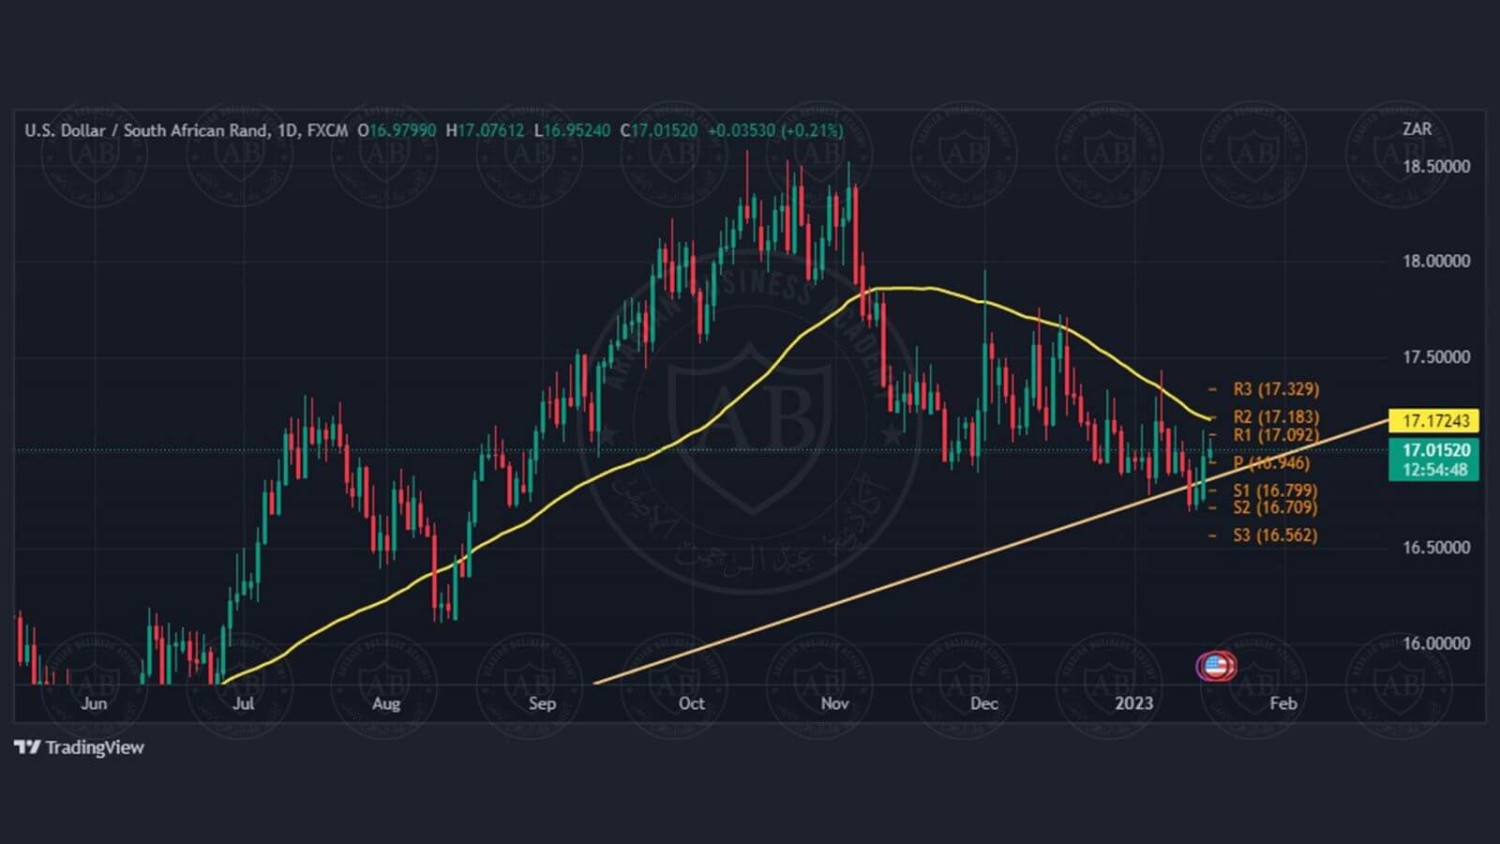Image resolution: width=1500 pixels, height=844 pixels.
Task: Click the 16.50000 price axis label
Action: coord(1436,547)
